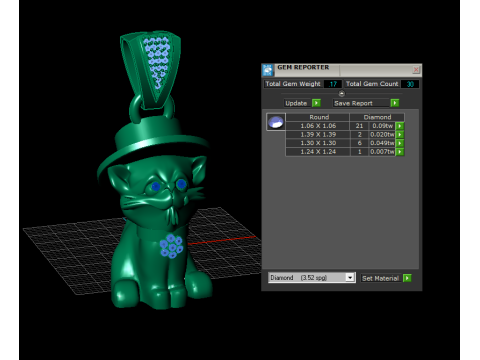Image resolution: width=480 pixels, height=360 pixels.
Task: Select the round gem thumbnail icon
Action: point(276,122)
